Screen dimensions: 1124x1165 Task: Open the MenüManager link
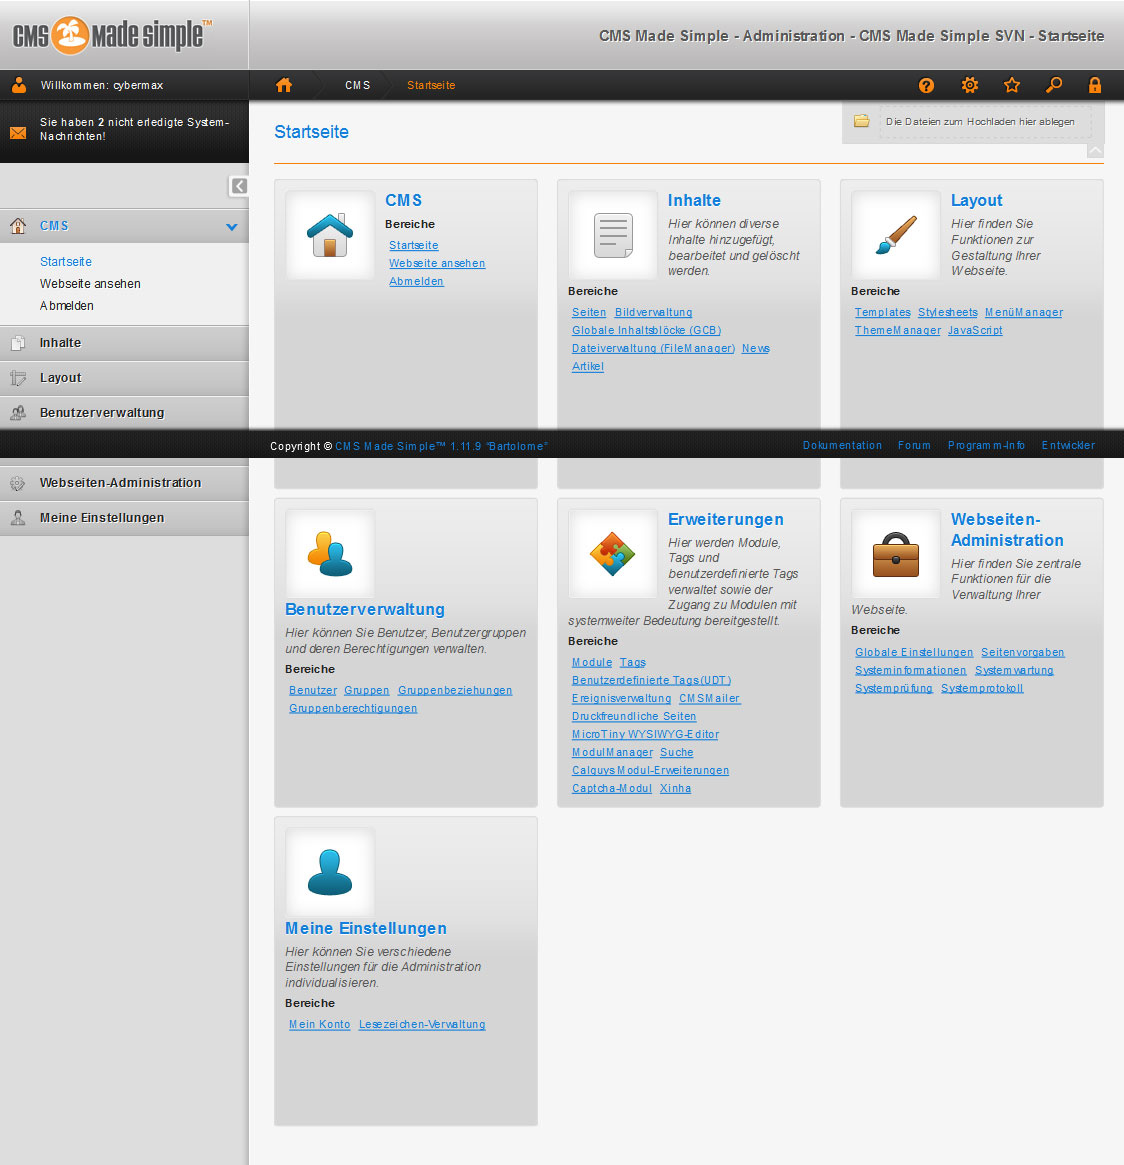(x=1024, y=312)
